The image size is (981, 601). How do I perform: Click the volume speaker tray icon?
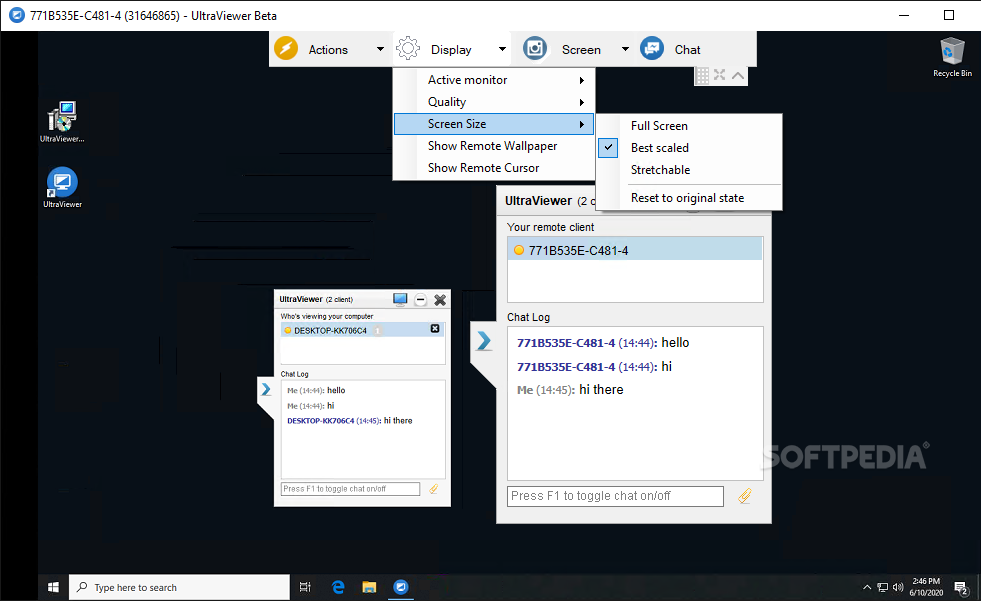(898, 587)
